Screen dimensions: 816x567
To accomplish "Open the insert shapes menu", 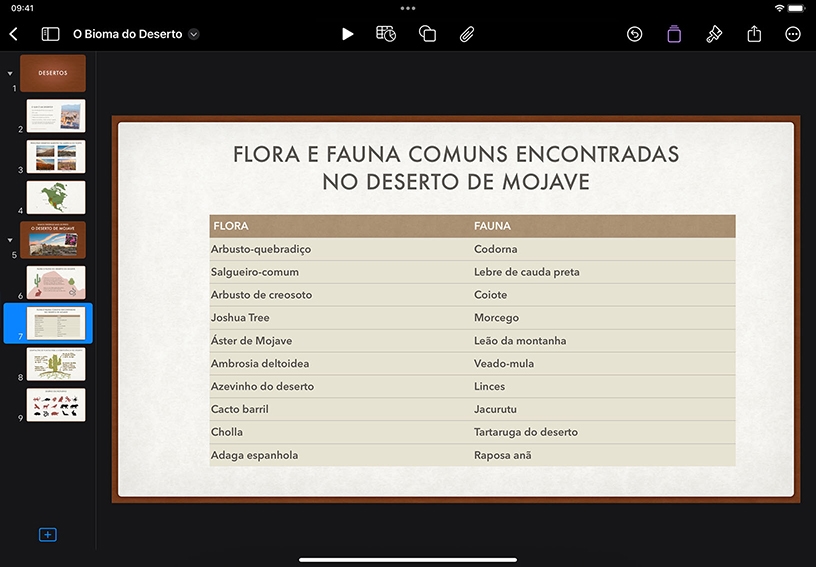I will 427,34.
